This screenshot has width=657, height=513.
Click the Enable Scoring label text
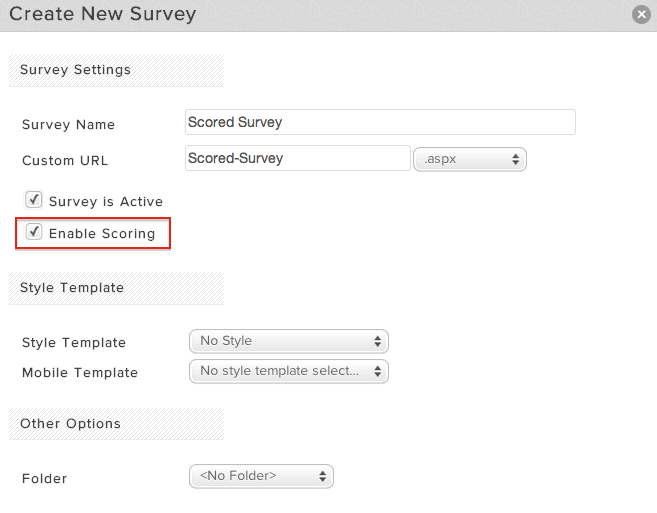point(102,233)
